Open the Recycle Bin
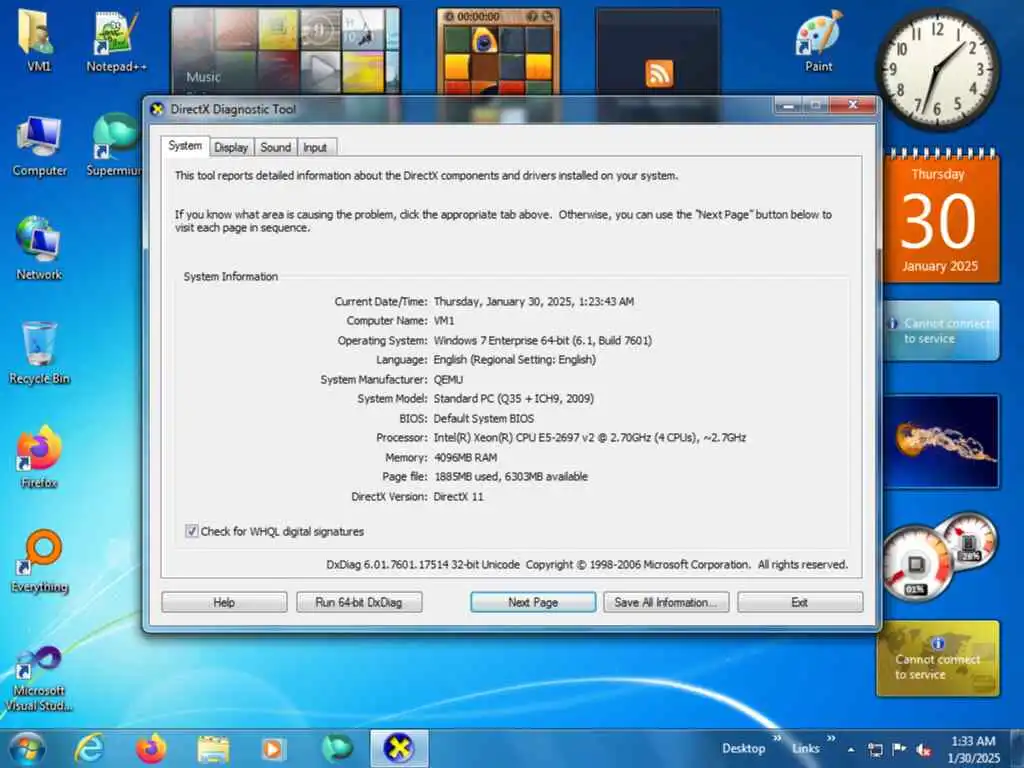The width and height of the screenshot is (1024, 768). 39,353
